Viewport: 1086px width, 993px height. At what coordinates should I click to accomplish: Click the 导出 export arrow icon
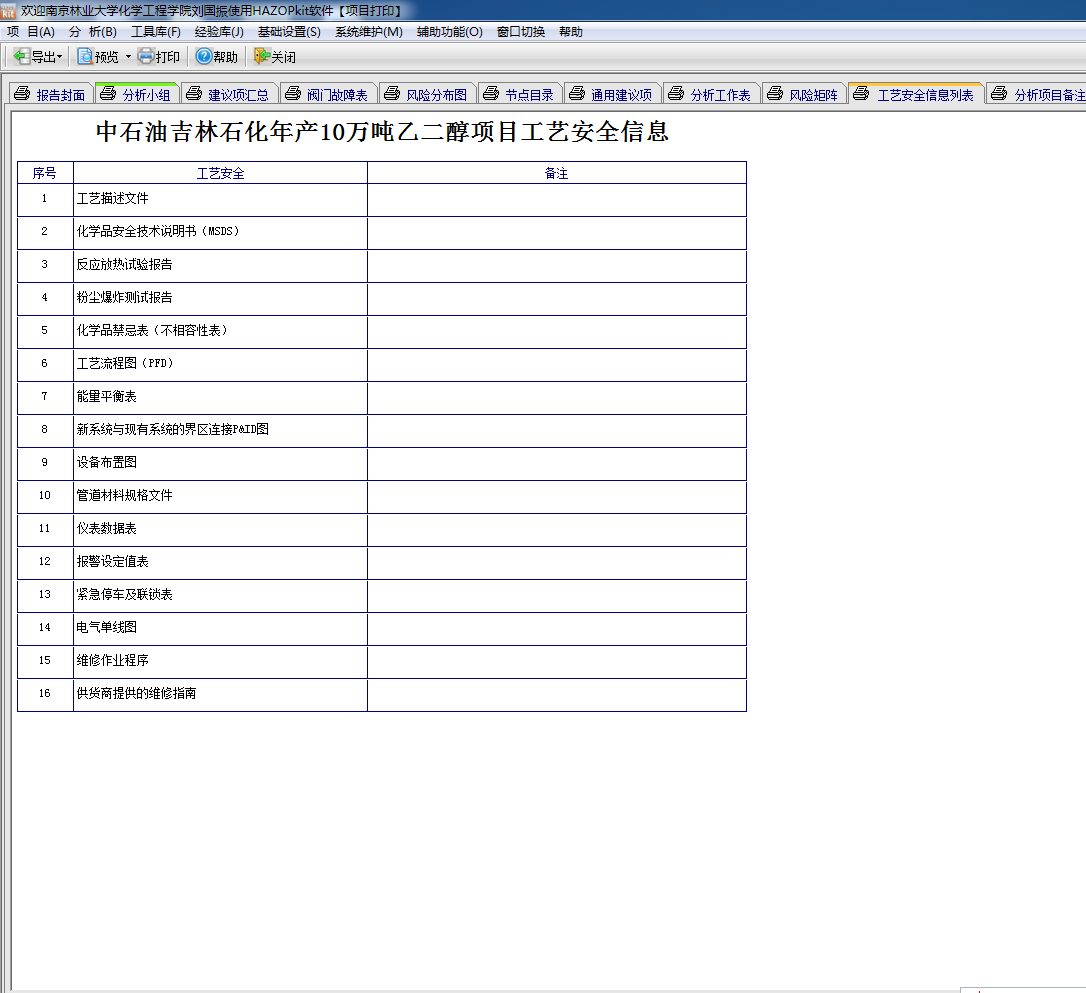pyautogui.click(x=21, y=56)
